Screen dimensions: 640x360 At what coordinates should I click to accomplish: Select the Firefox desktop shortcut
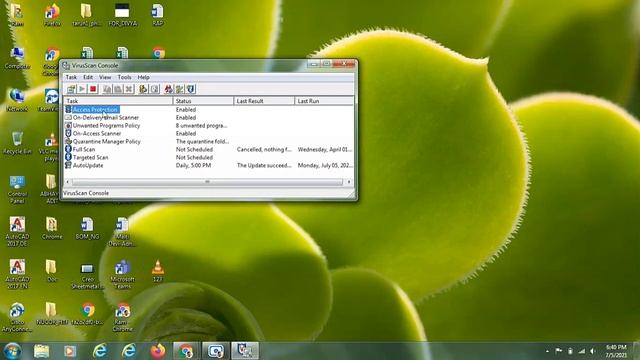[52, 15]
